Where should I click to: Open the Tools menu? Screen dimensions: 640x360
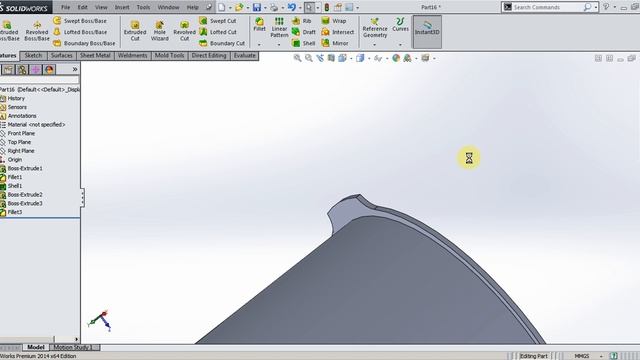coord(143,7)
